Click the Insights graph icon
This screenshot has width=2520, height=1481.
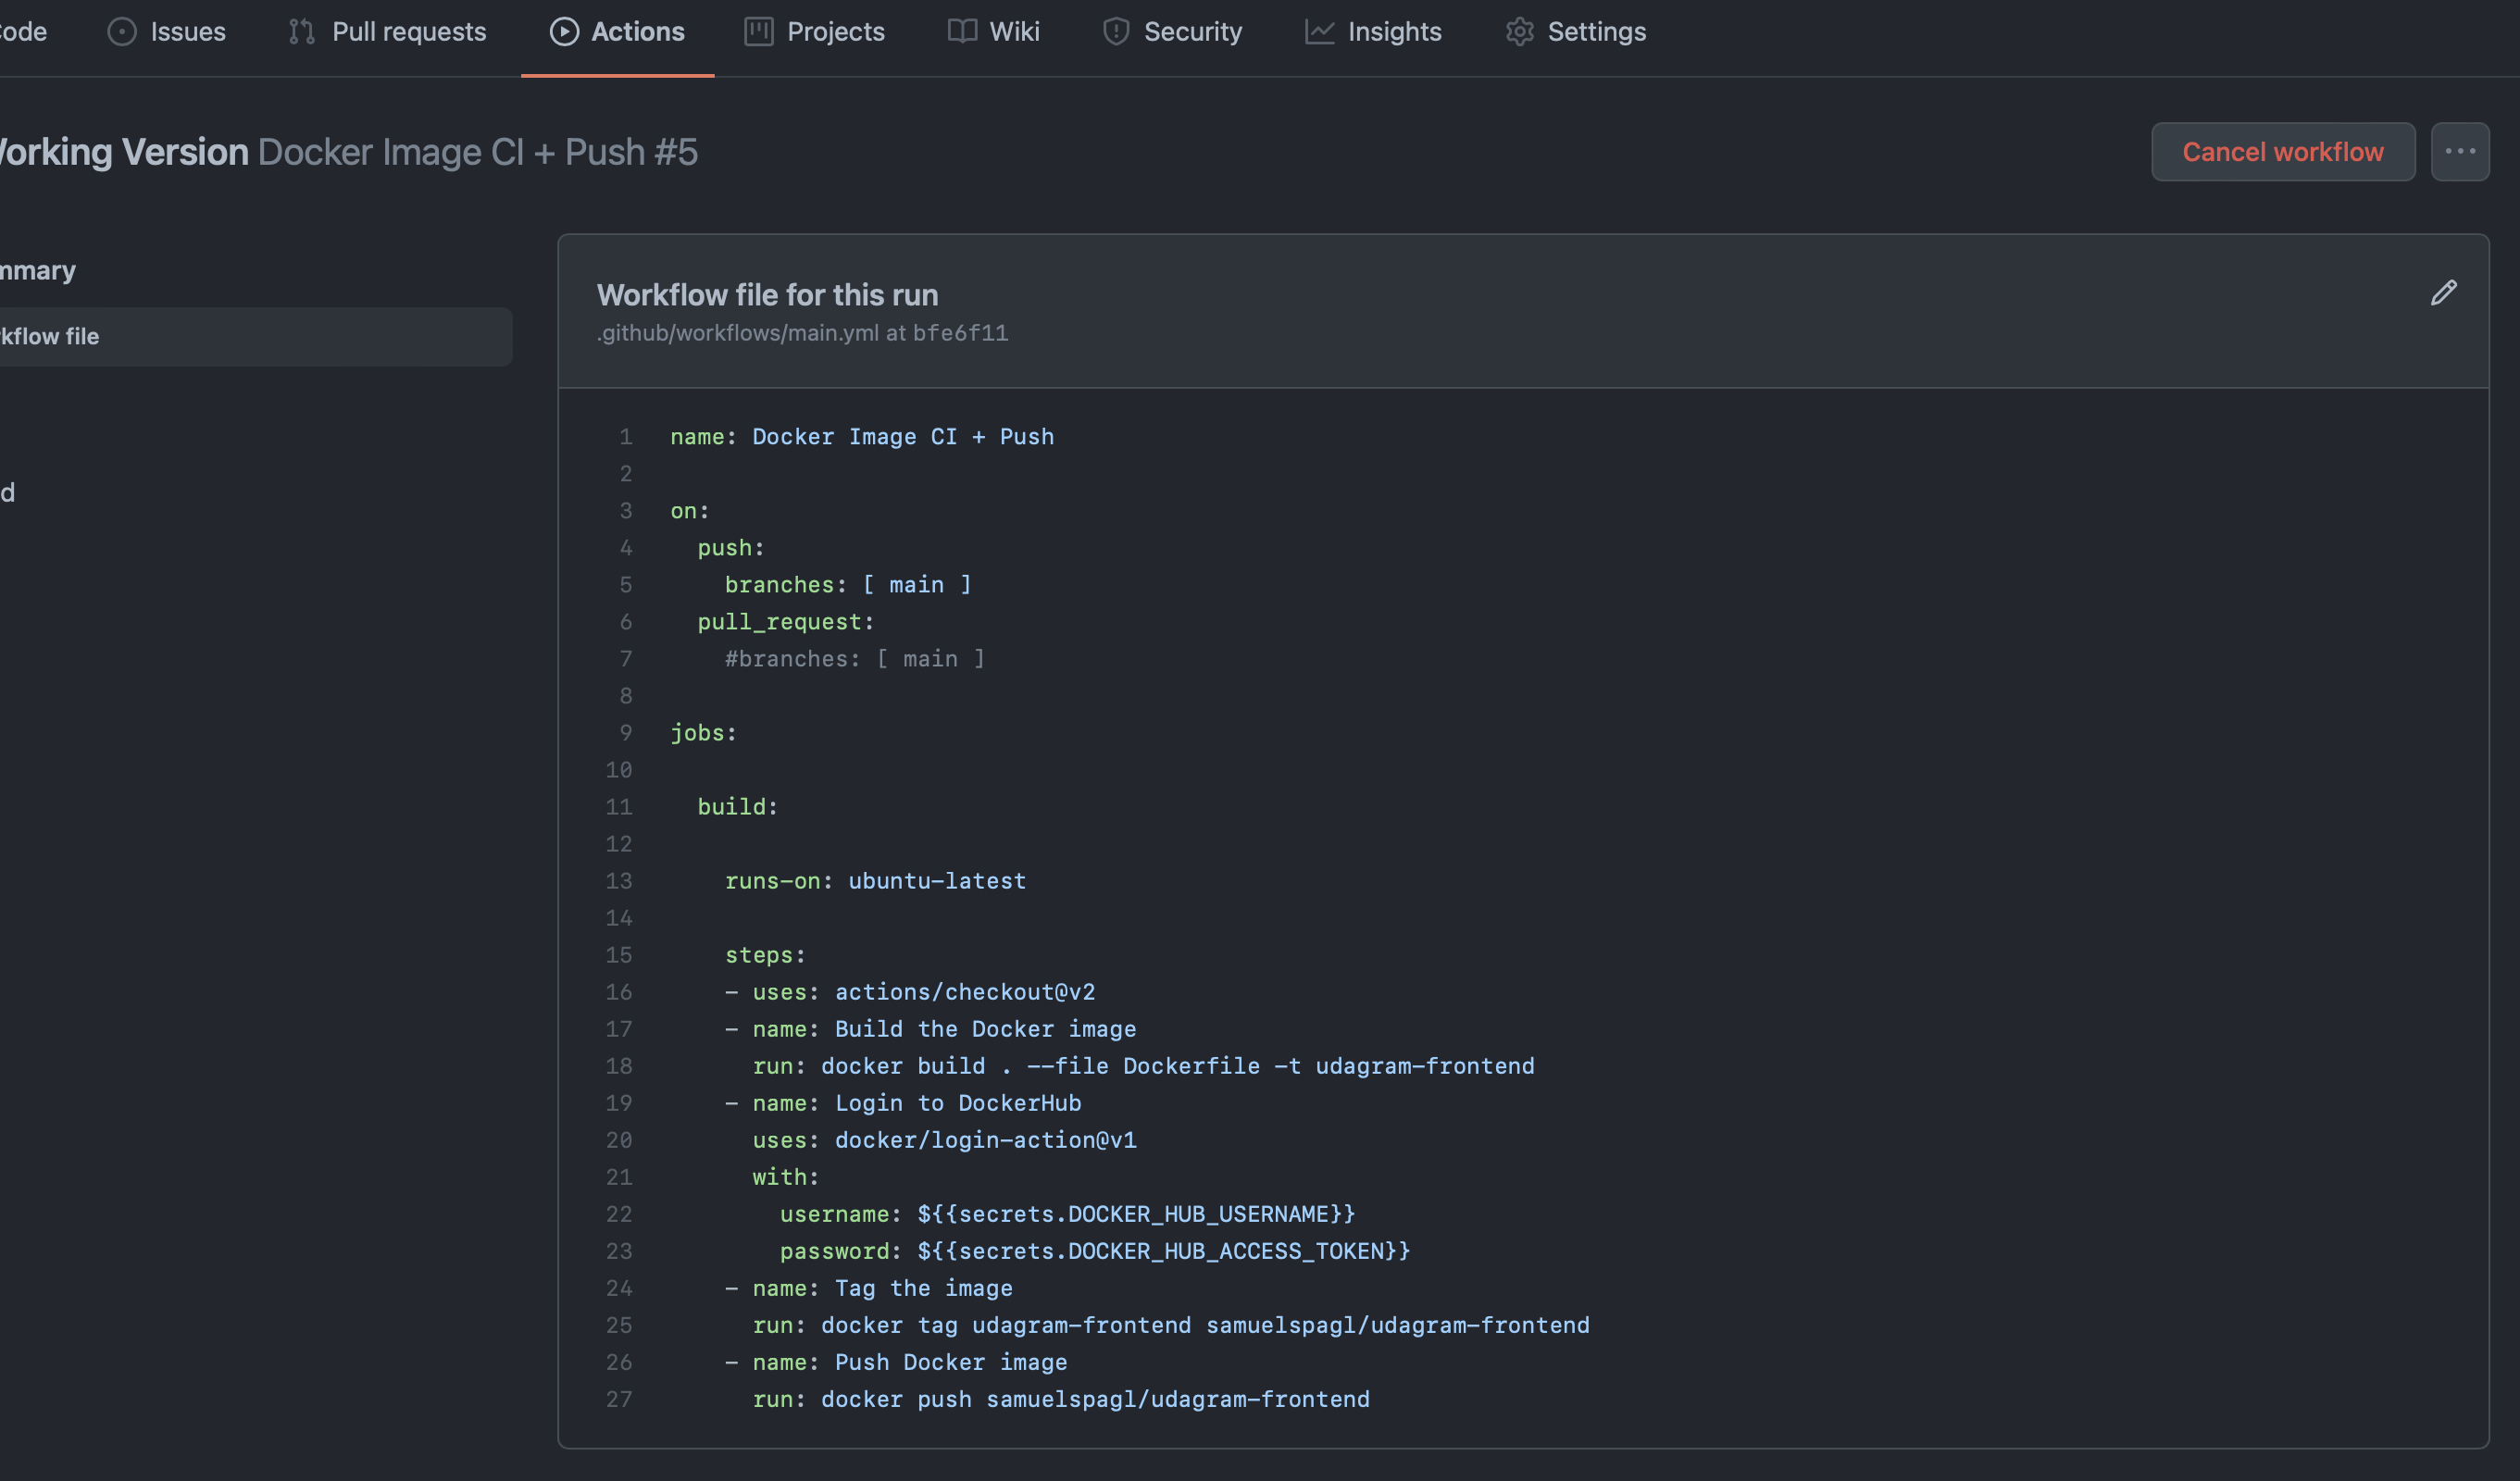pos(1319,32)
